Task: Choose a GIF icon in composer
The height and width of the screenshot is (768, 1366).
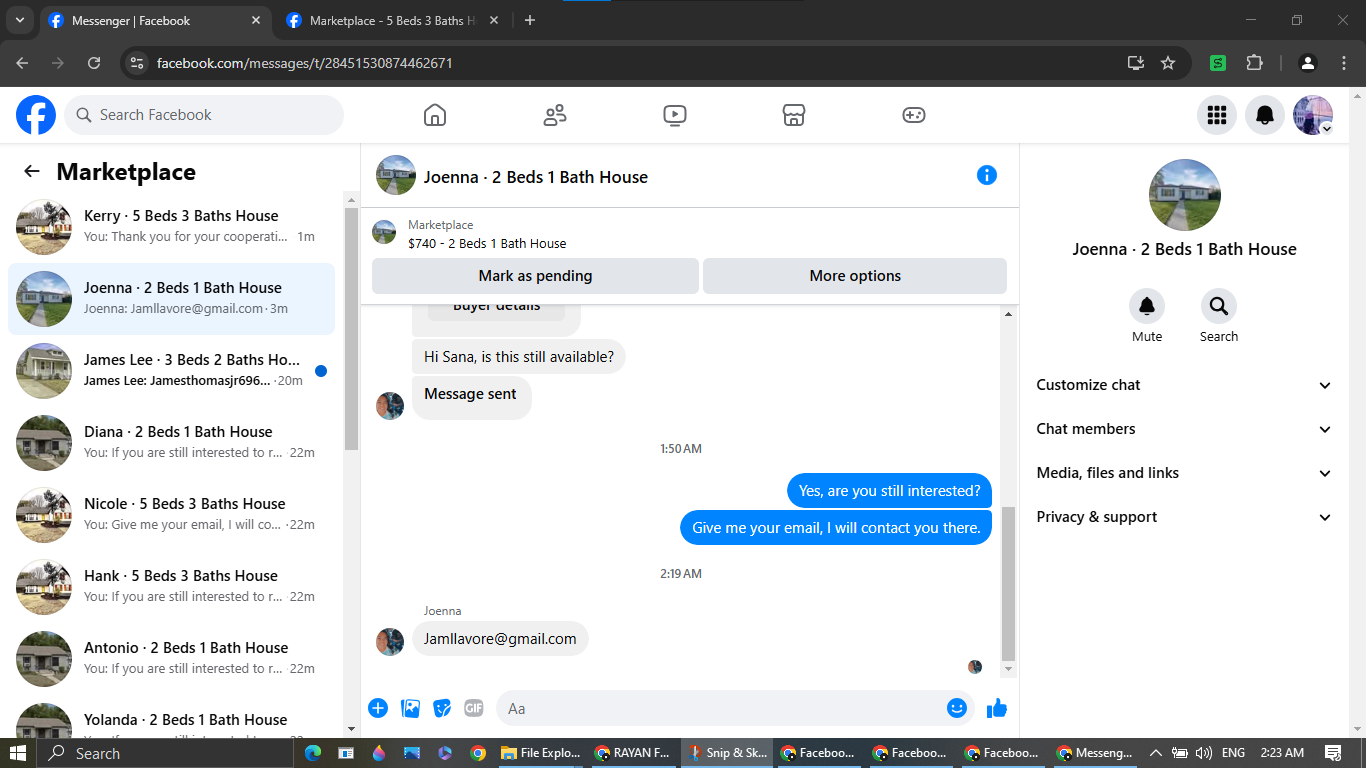Action: click(474, 708)
